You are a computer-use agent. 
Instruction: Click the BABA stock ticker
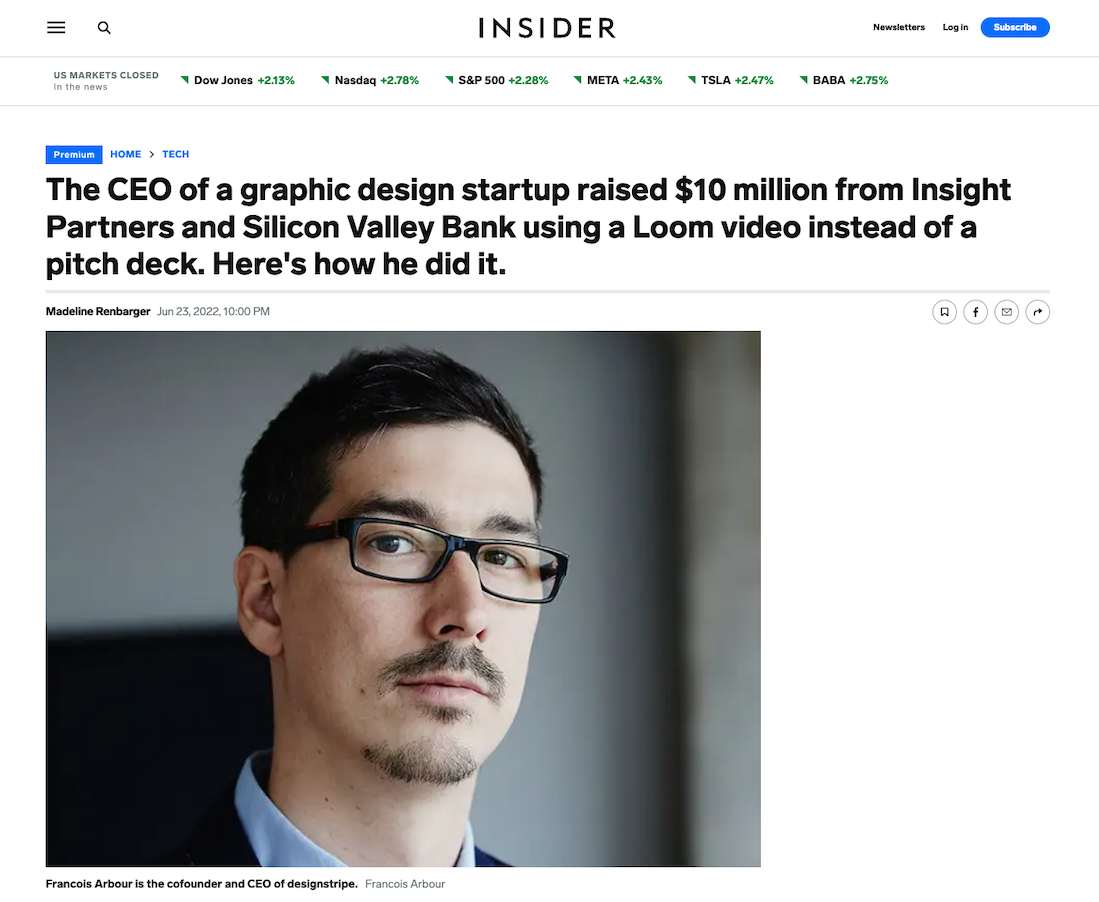[x=844, y=80]
